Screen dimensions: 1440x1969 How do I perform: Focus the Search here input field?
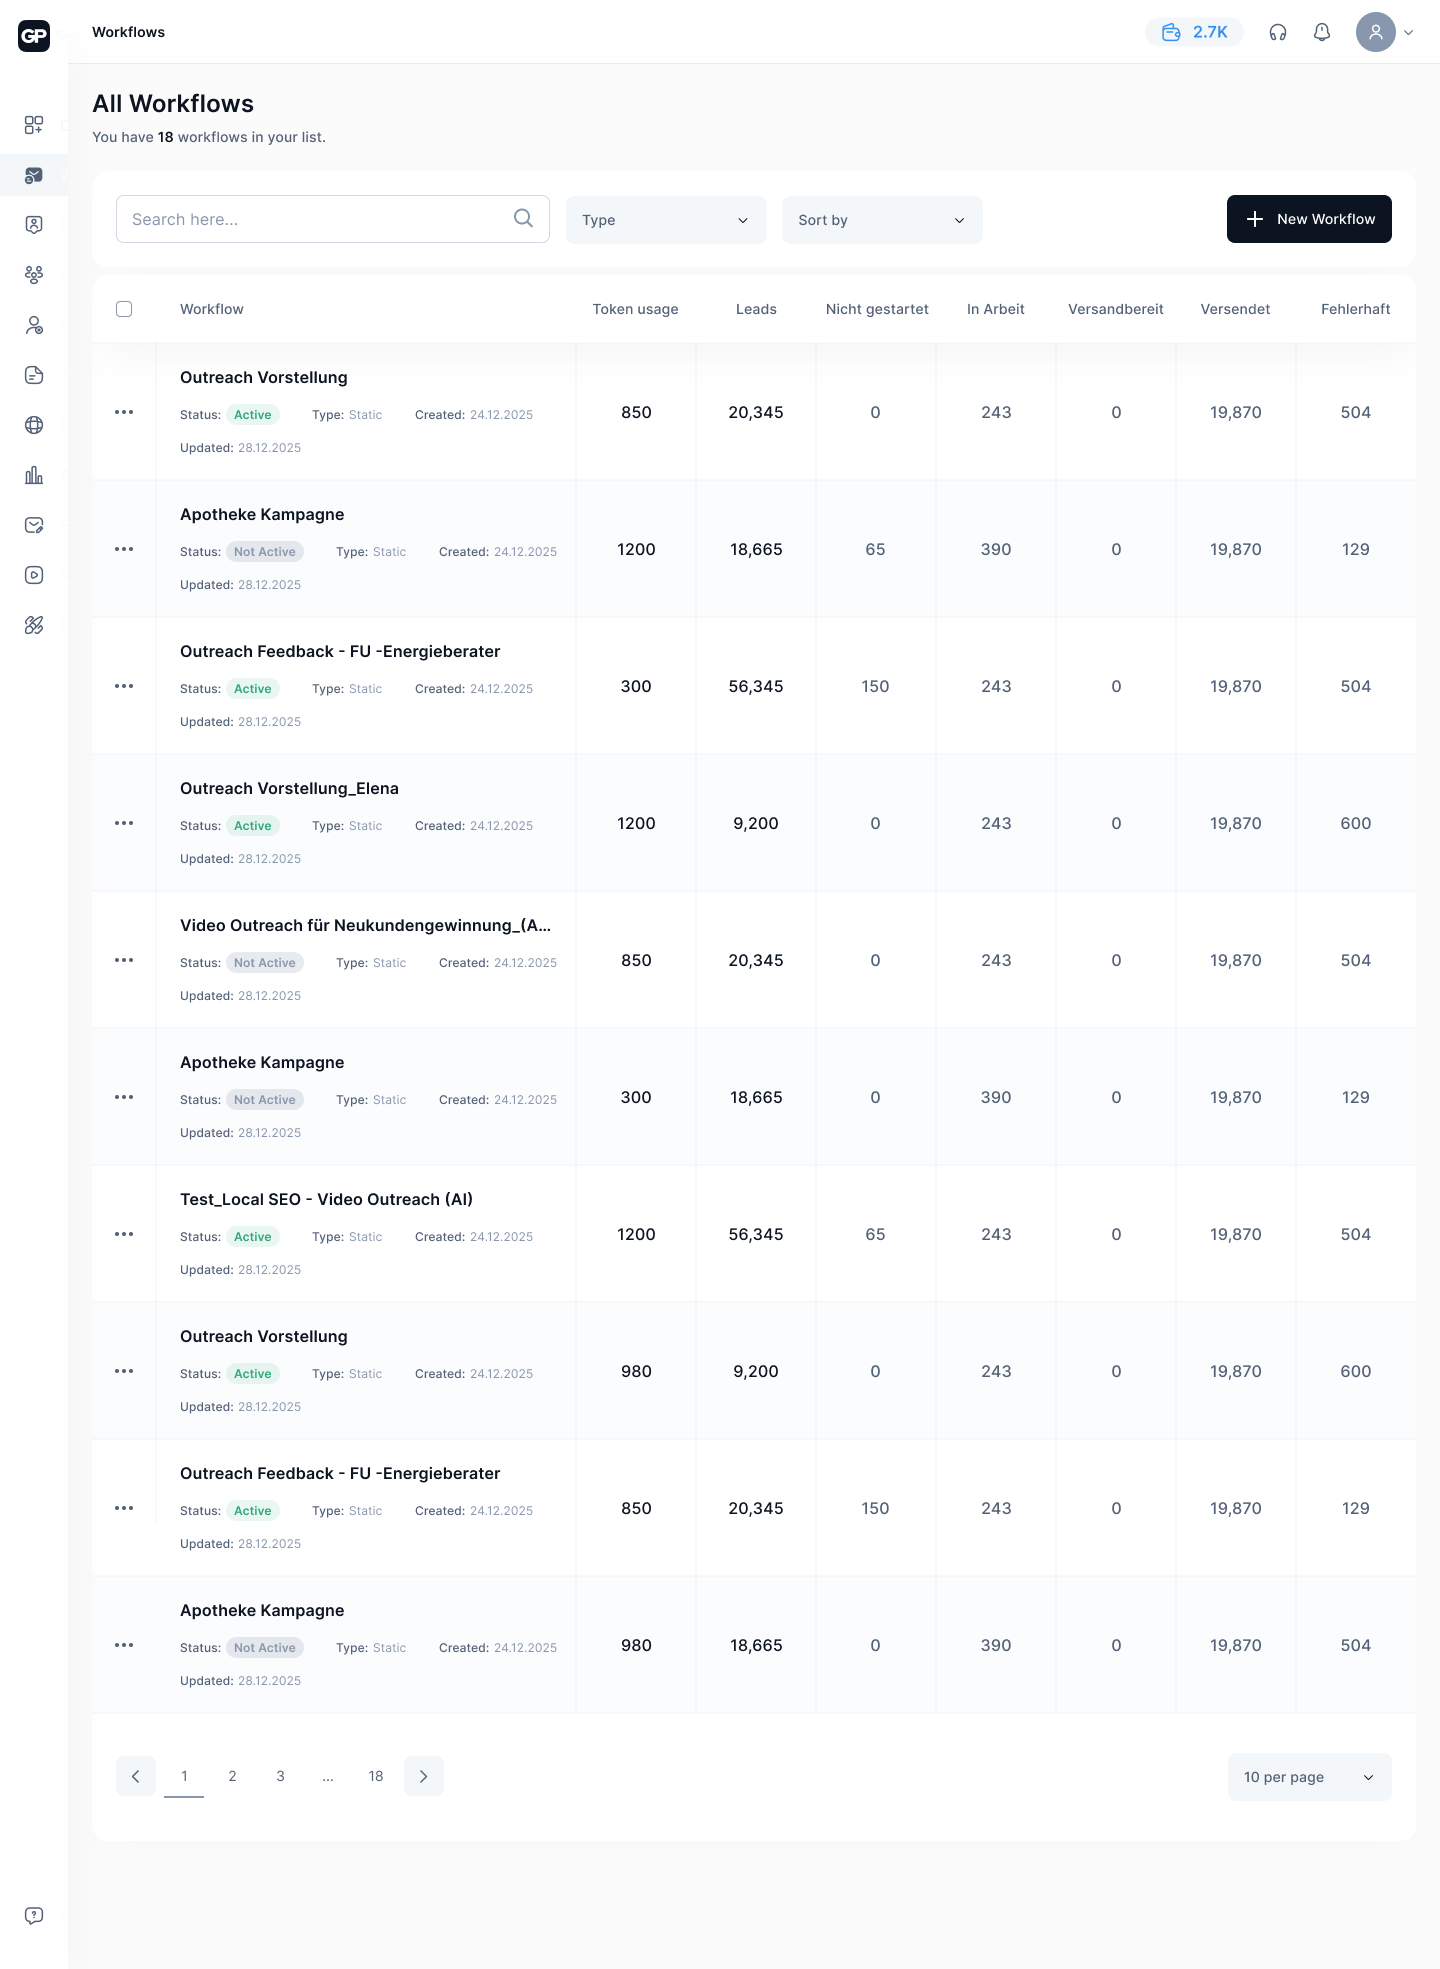(315, 219)
